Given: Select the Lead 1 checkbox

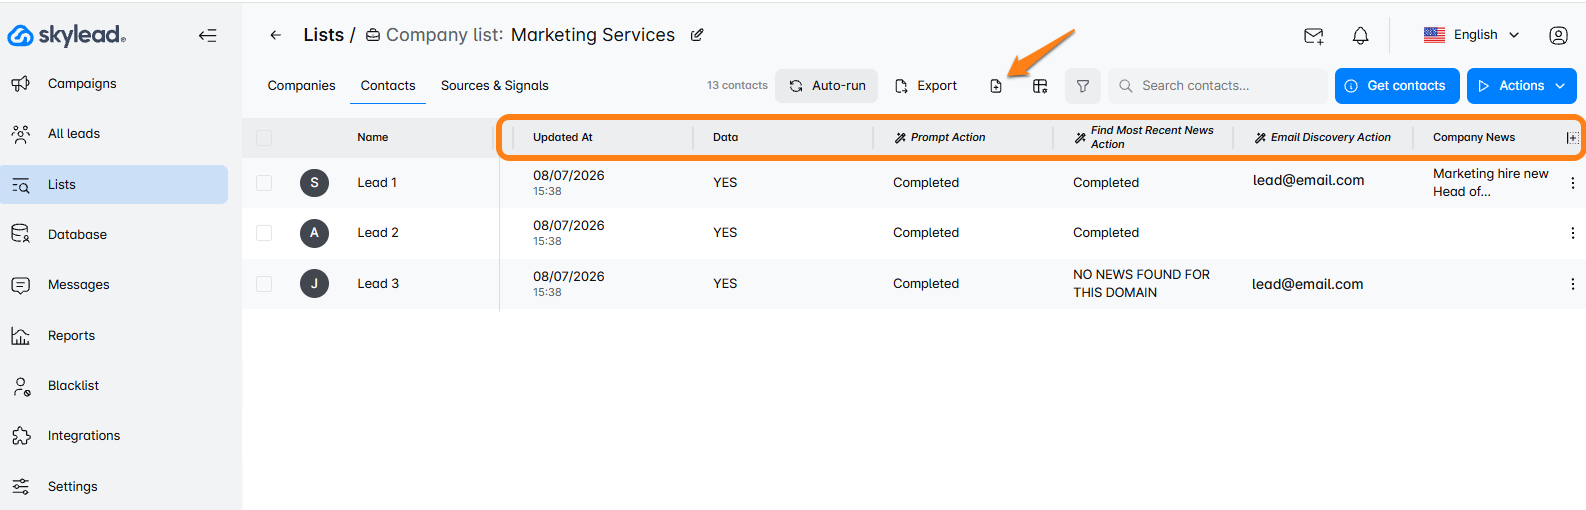Looking at the screenshot, I should click(x=264, y=183).
